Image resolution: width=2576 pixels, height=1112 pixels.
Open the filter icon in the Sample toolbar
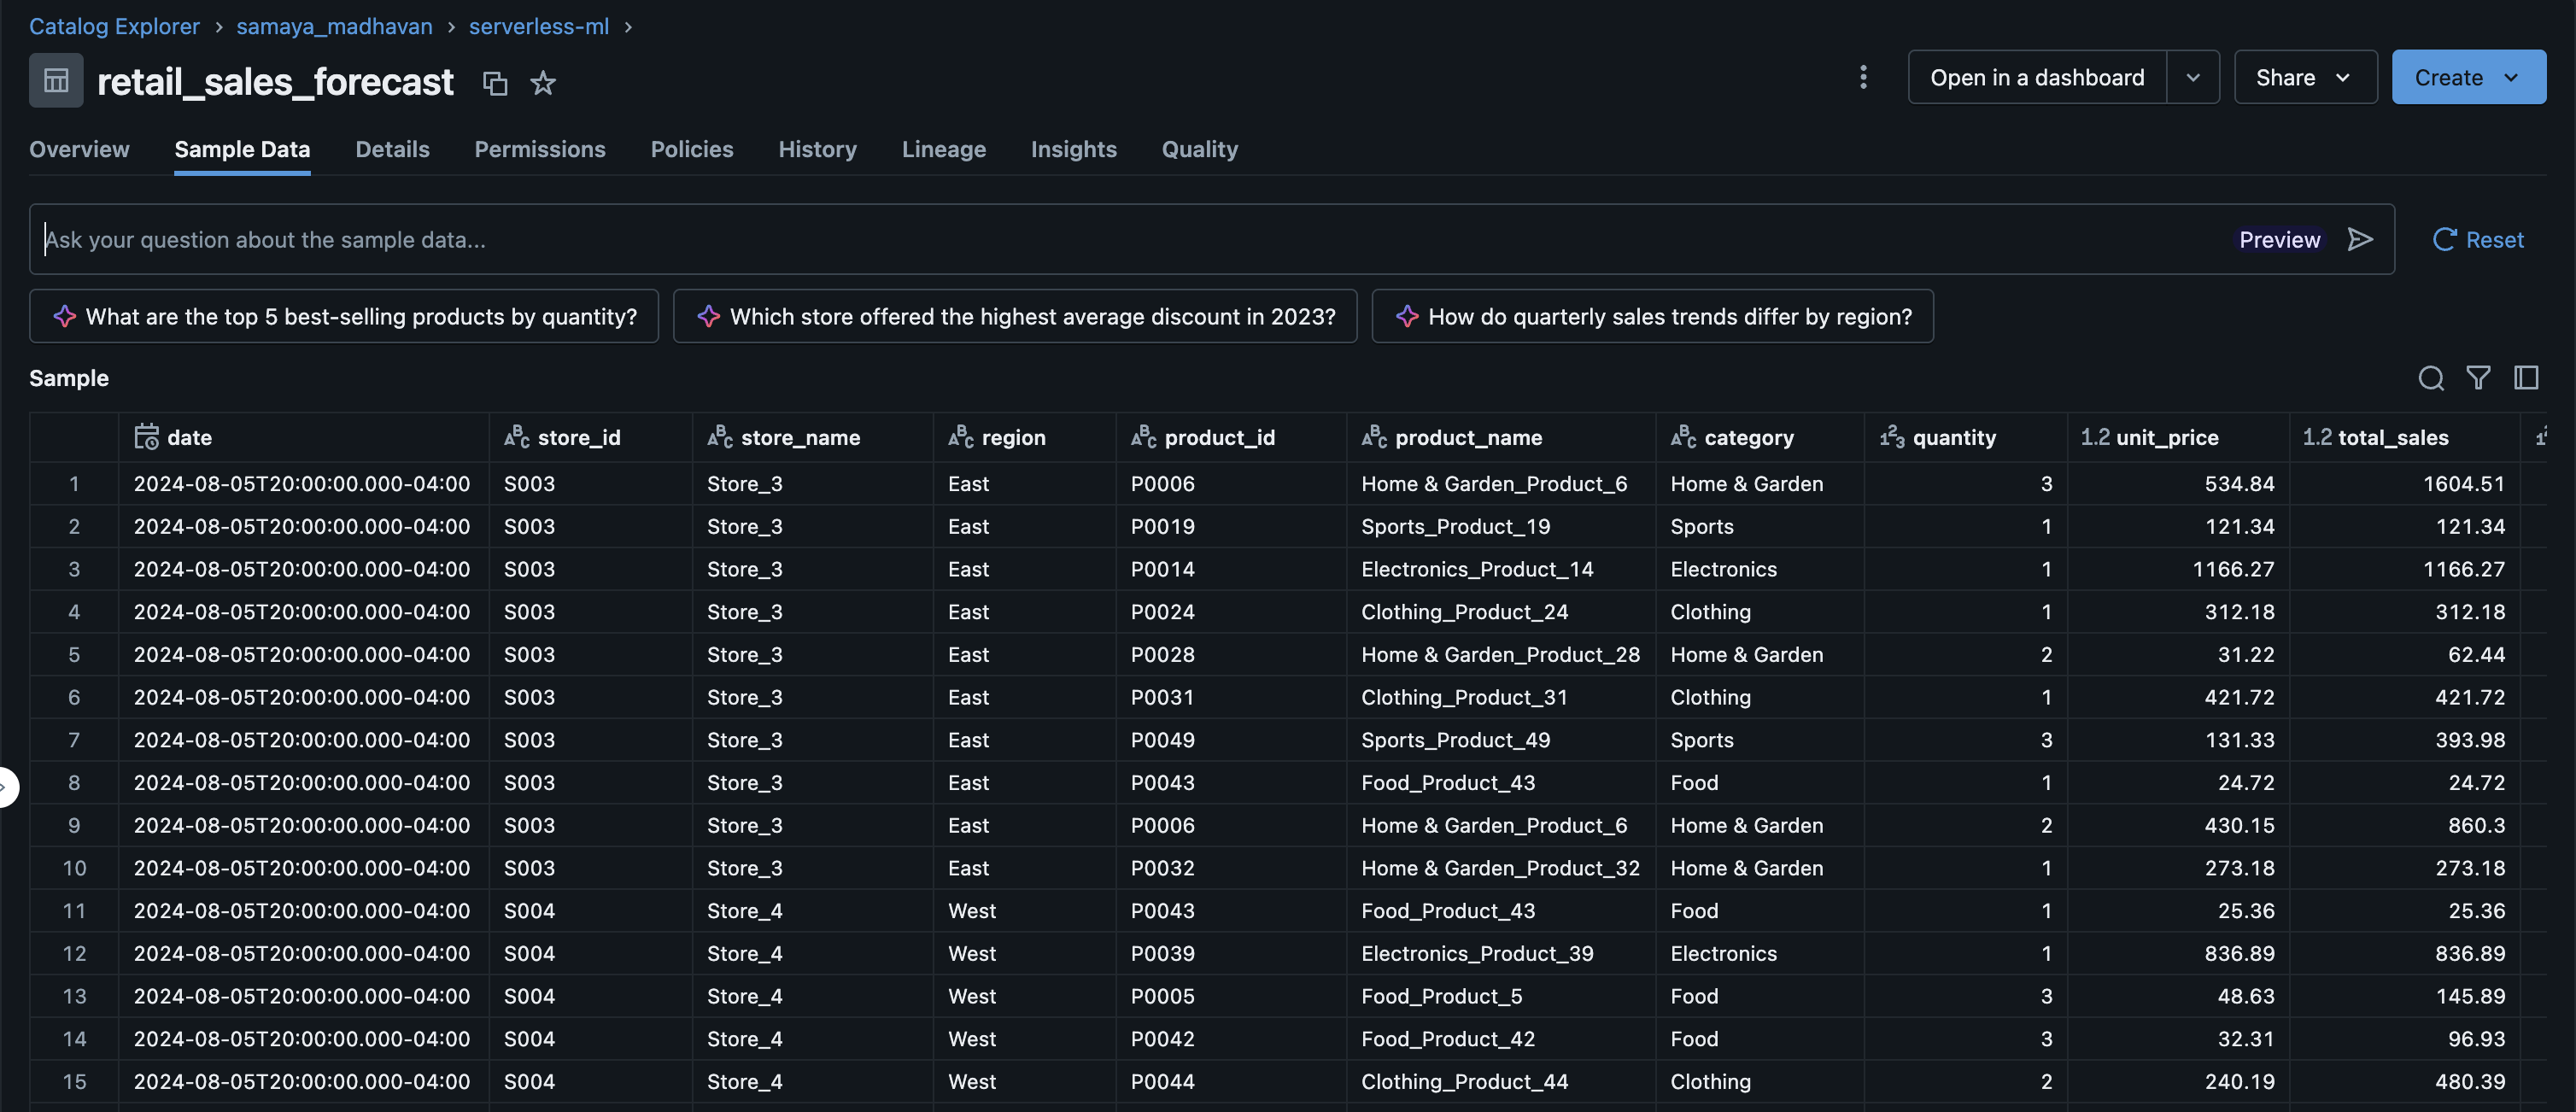[x=2479, y=378]
